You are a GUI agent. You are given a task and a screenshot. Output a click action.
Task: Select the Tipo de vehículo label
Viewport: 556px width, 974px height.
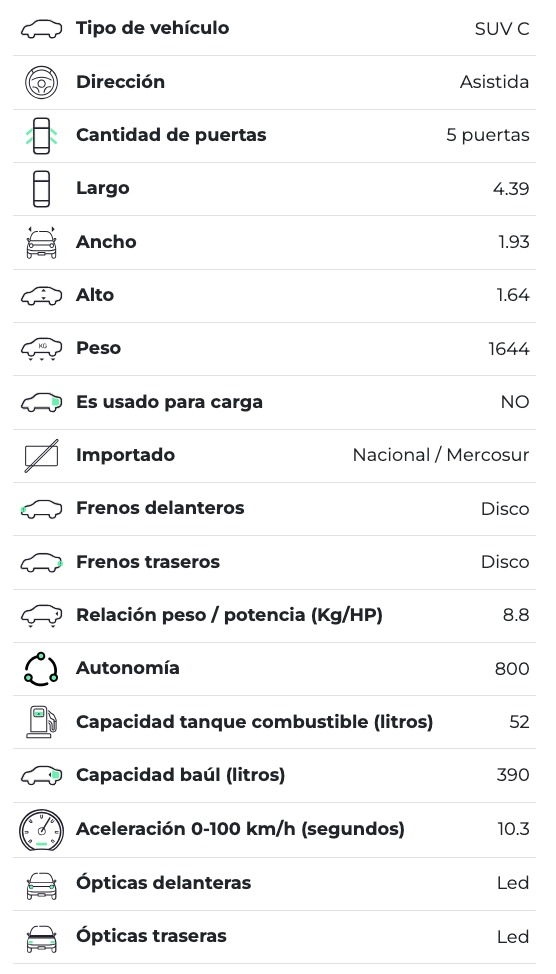tap(152, 28)
